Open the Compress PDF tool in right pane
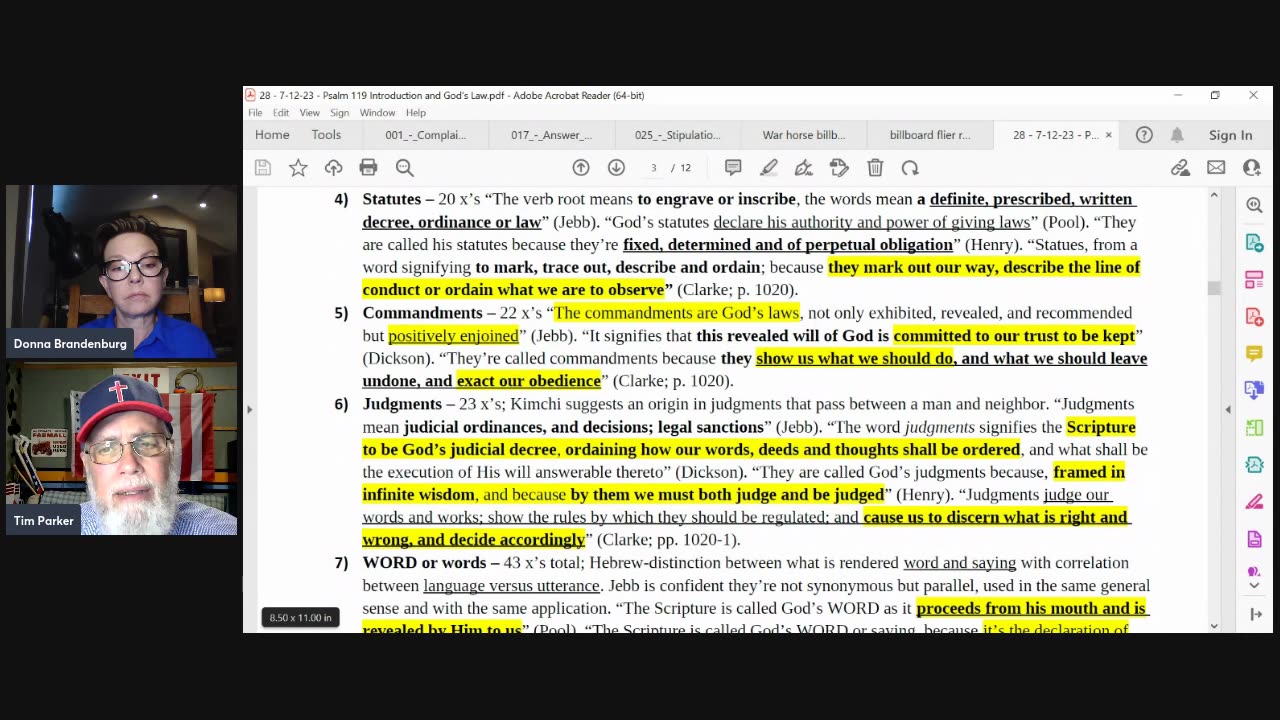 1254,465
